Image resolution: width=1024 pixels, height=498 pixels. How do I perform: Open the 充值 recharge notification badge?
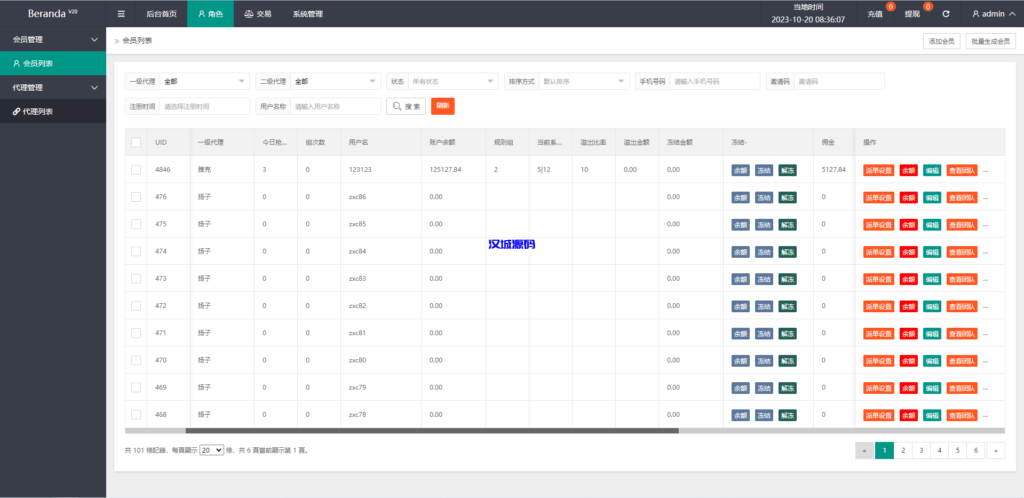coord(877,14)
